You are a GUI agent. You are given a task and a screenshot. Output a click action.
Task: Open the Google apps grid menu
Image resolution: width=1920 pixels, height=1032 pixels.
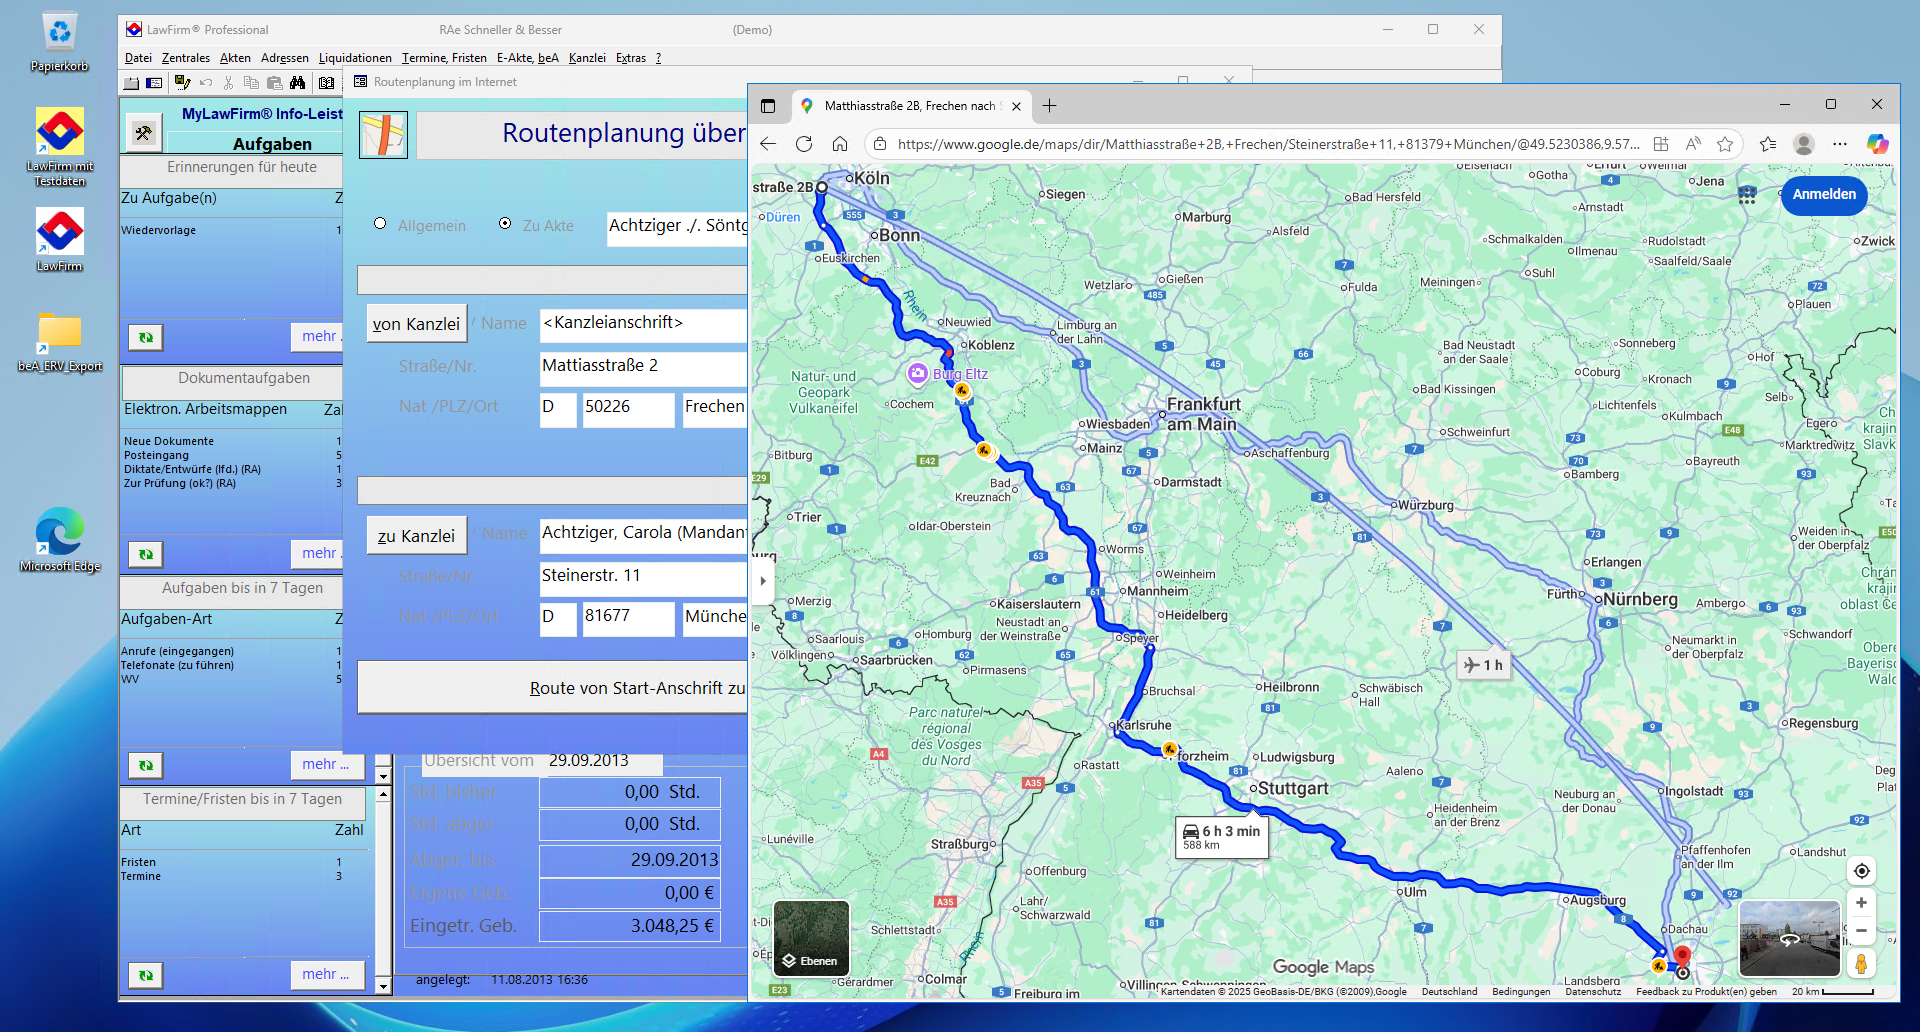(x=1747, y=195)
